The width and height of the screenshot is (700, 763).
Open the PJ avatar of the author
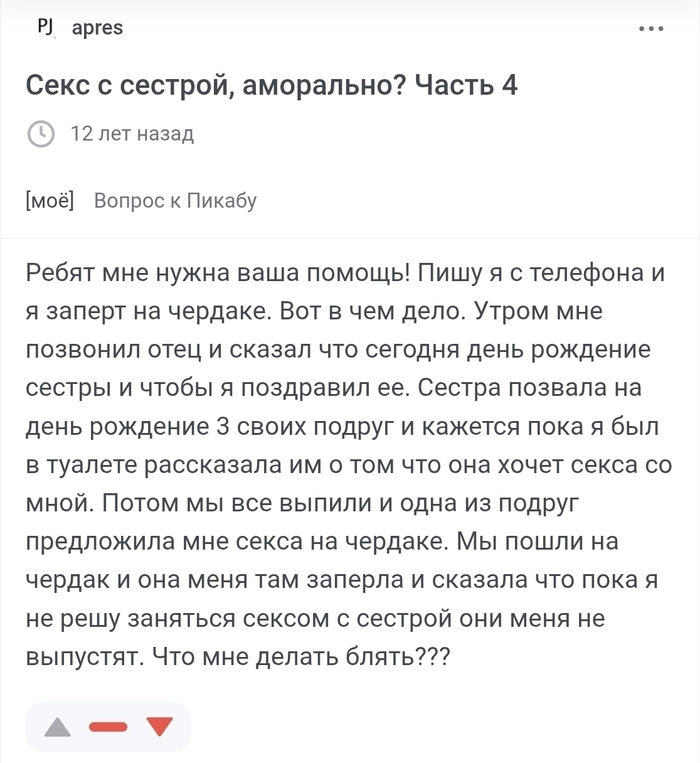click(46, 28)
